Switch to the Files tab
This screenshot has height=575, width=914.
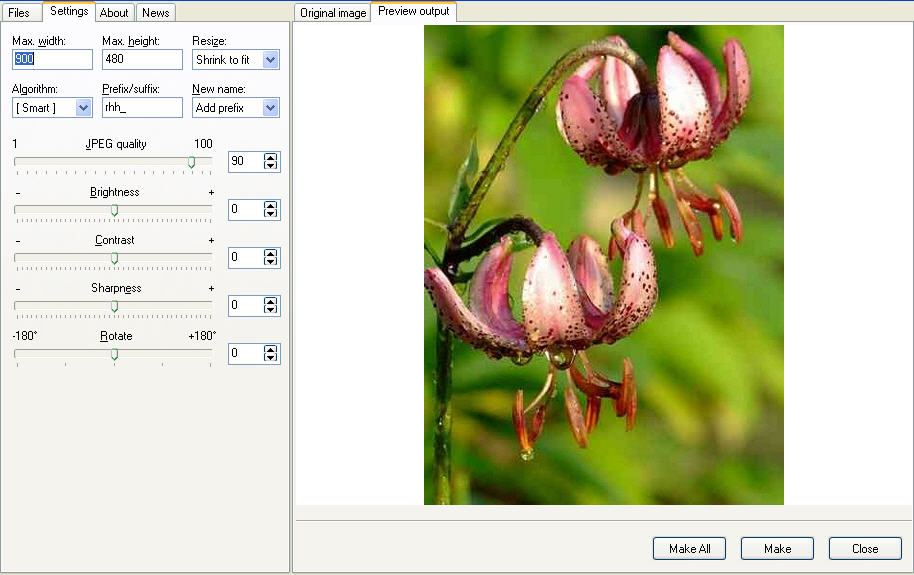(20, 12)
